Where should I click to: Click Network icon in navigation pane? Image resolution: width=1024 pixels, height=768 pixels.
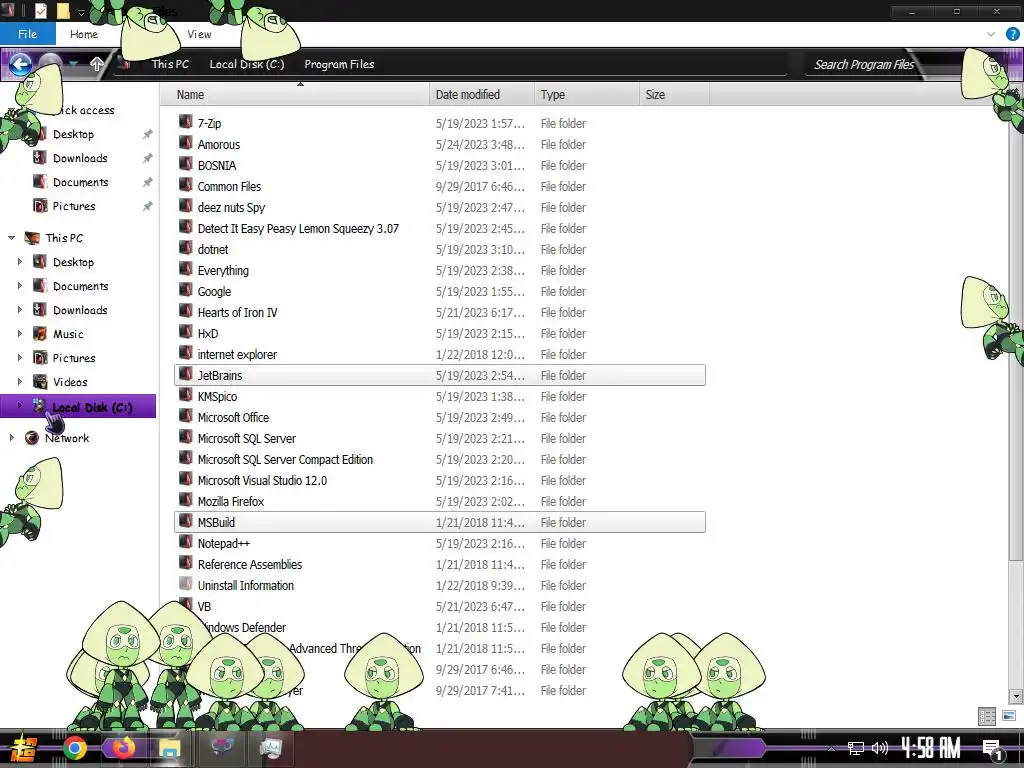(31, 438)
